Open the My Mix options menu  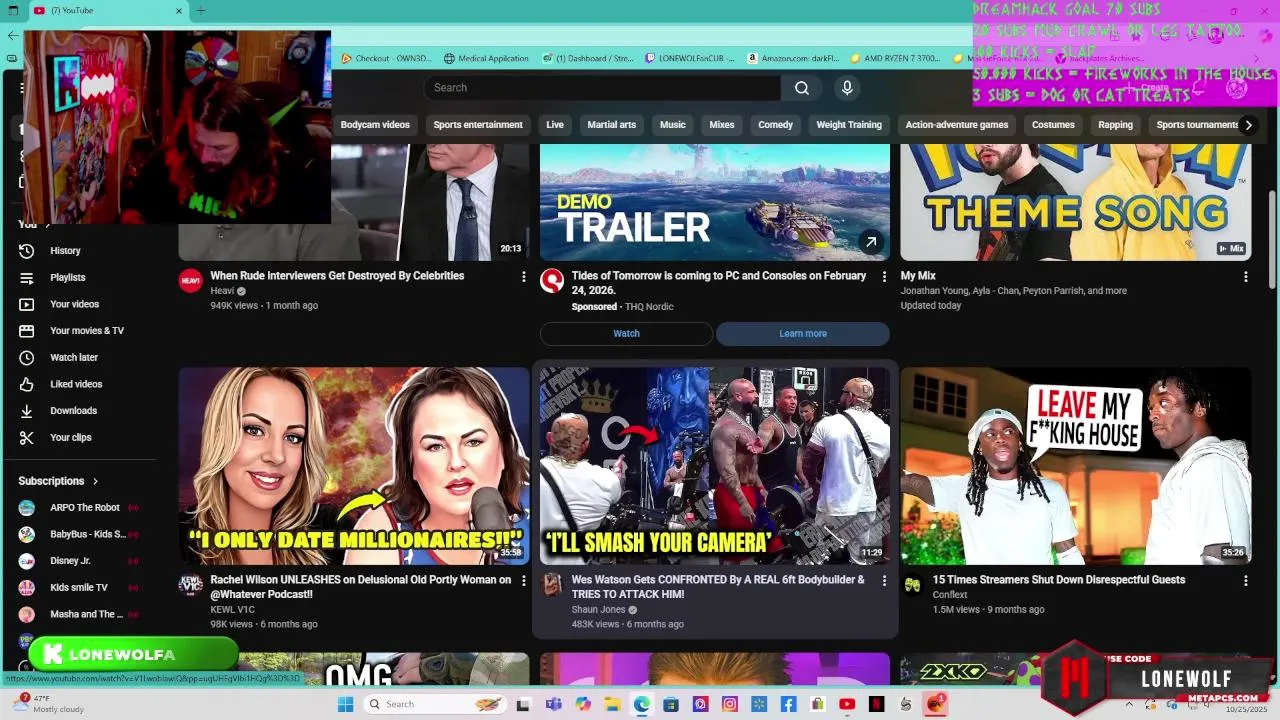(x=1245, y=277)
